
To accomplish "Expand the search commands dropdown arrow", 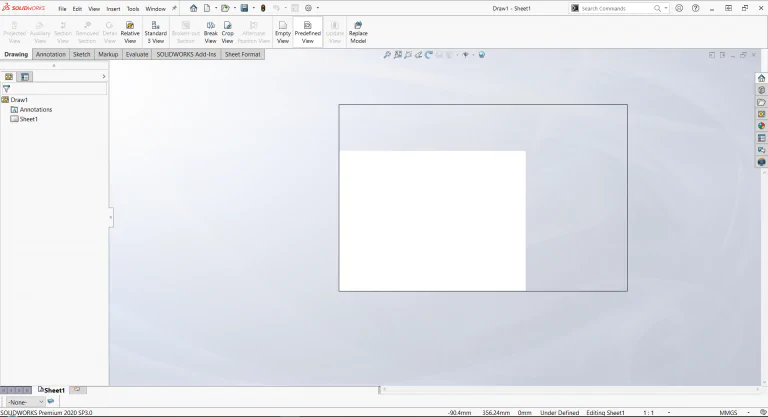I will [x=666, y=8].
